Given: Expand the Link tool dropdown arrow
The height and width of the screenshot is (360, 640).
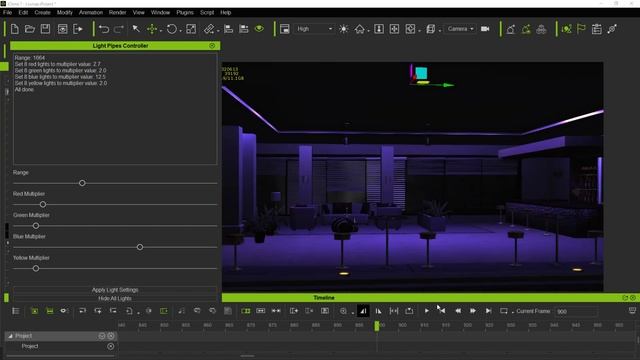Looking at the screenshot, I should pos(218,31).
